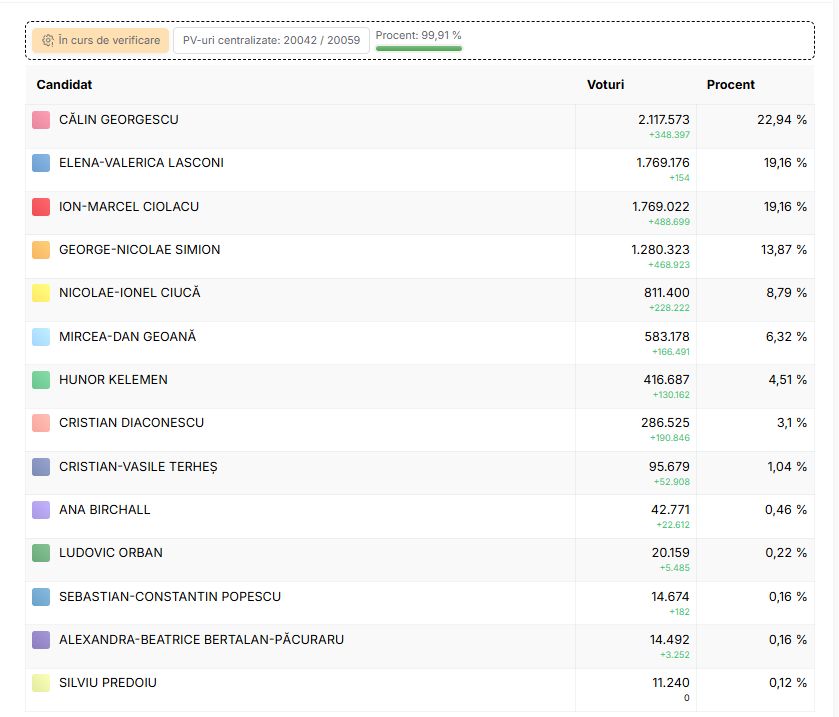The height and width of the screenshot is (717, 839).
Task: Click the purple swatch beside Alexandra-Beatrice Bertalan-Păcuraru
Action: 41,640
